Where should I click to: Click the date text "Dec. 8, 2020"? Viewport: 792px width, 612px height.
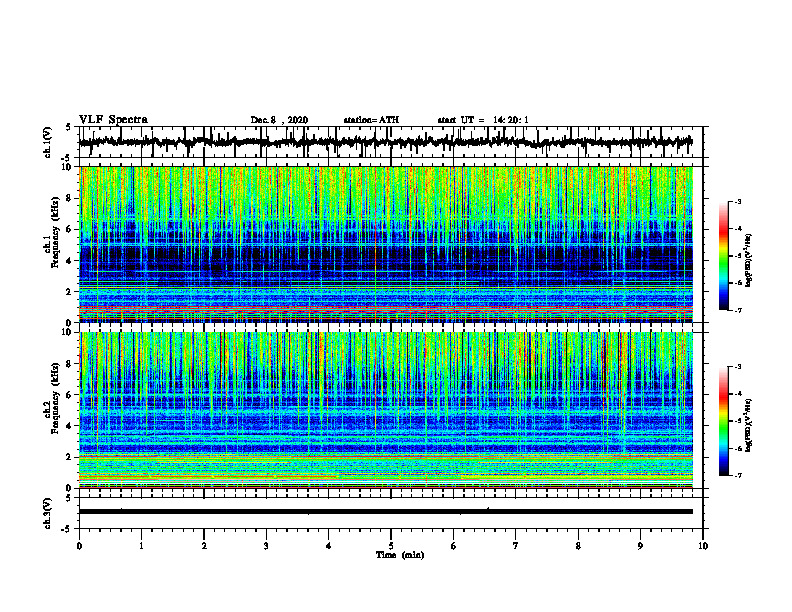point(279,120)
